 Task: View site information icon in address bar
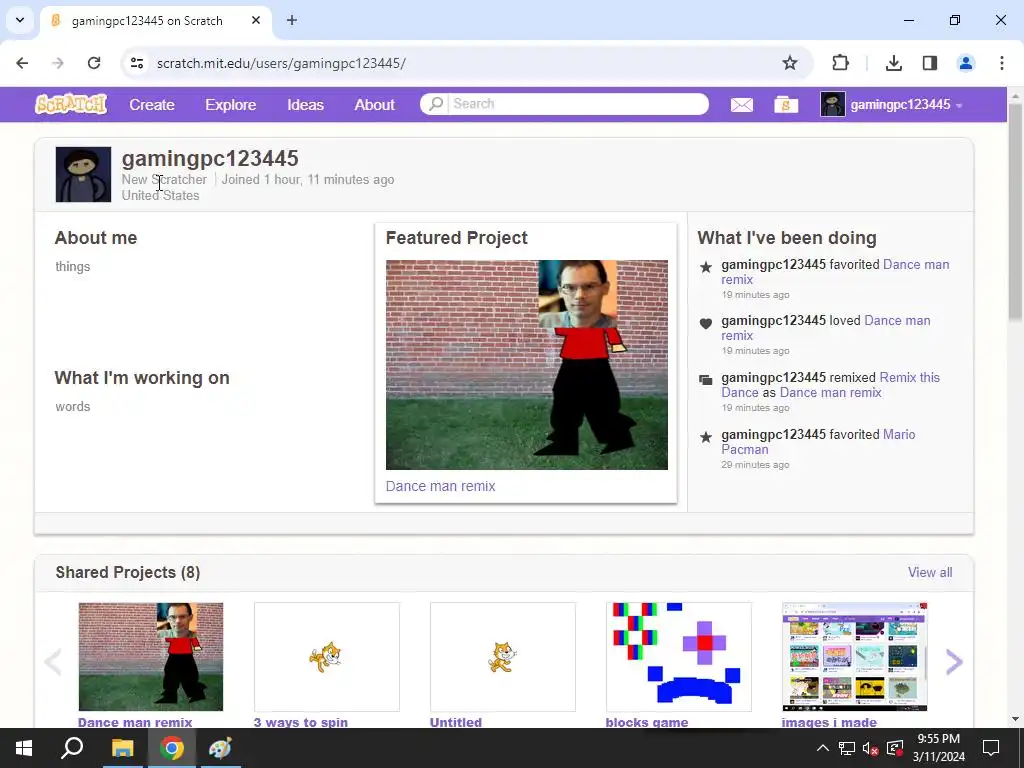(x=136, y=63)
